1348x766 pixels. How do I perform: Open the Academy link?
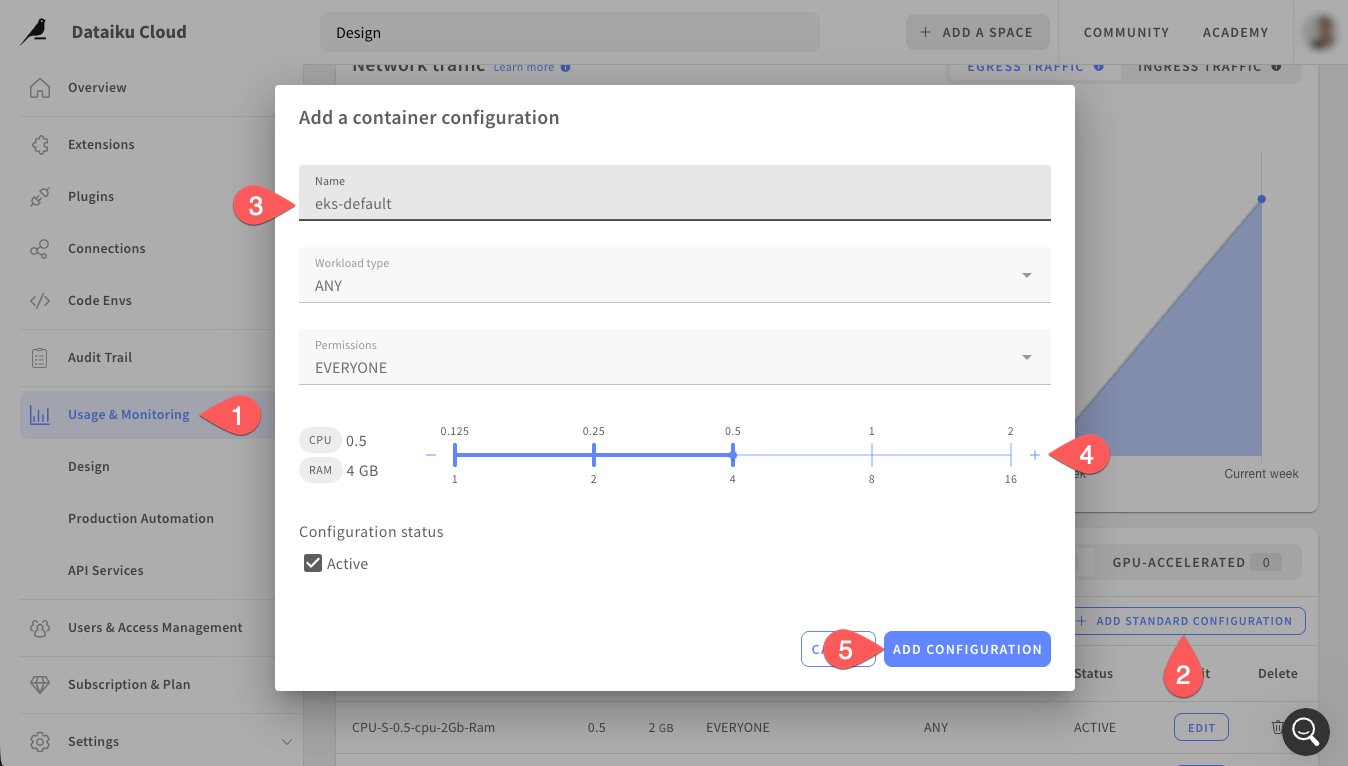tap(1236, 32)
